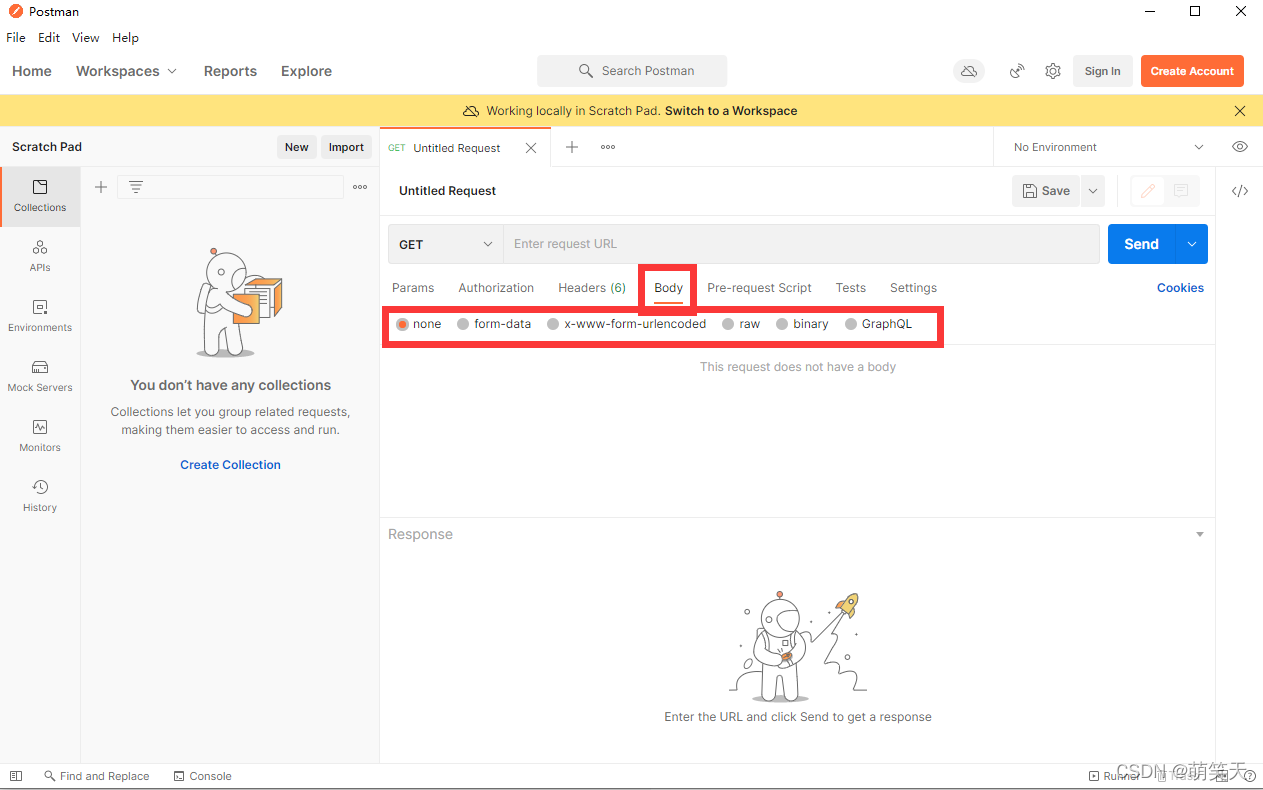
Task: Open the File menu
Action: (16, 38)
